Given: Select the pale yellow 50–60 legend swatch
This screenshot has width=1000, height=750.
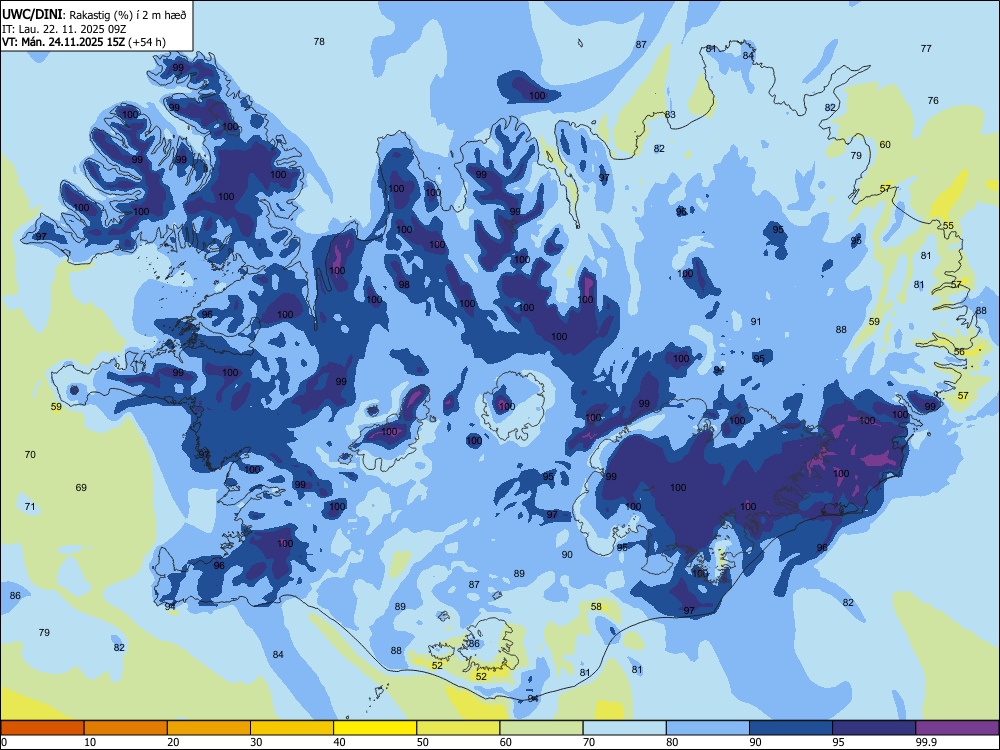Looking at the screenshot, I should 458,728.
